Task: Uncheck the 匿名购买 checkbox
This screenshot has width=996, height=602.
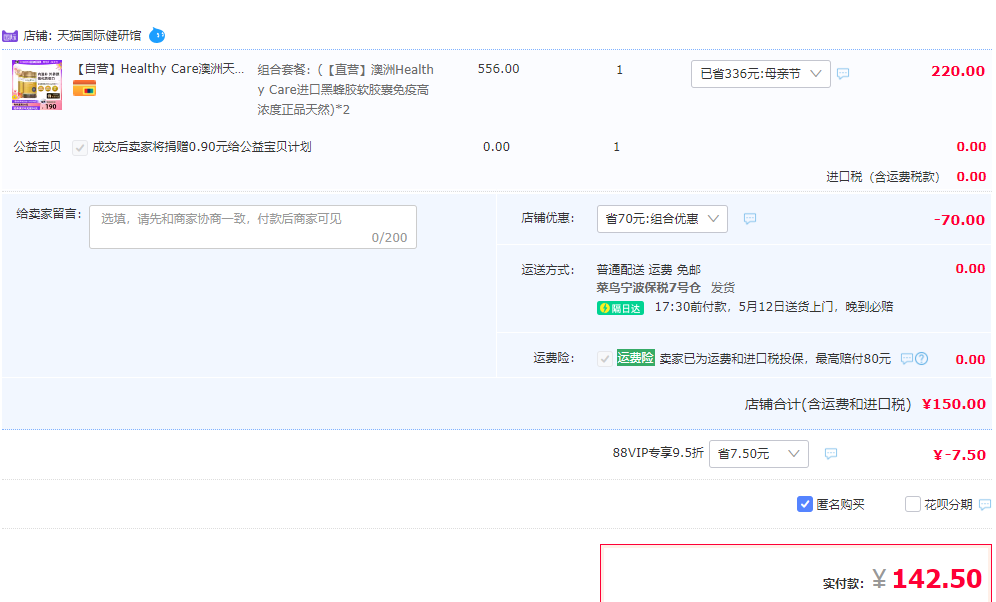Action: [804, 504]
